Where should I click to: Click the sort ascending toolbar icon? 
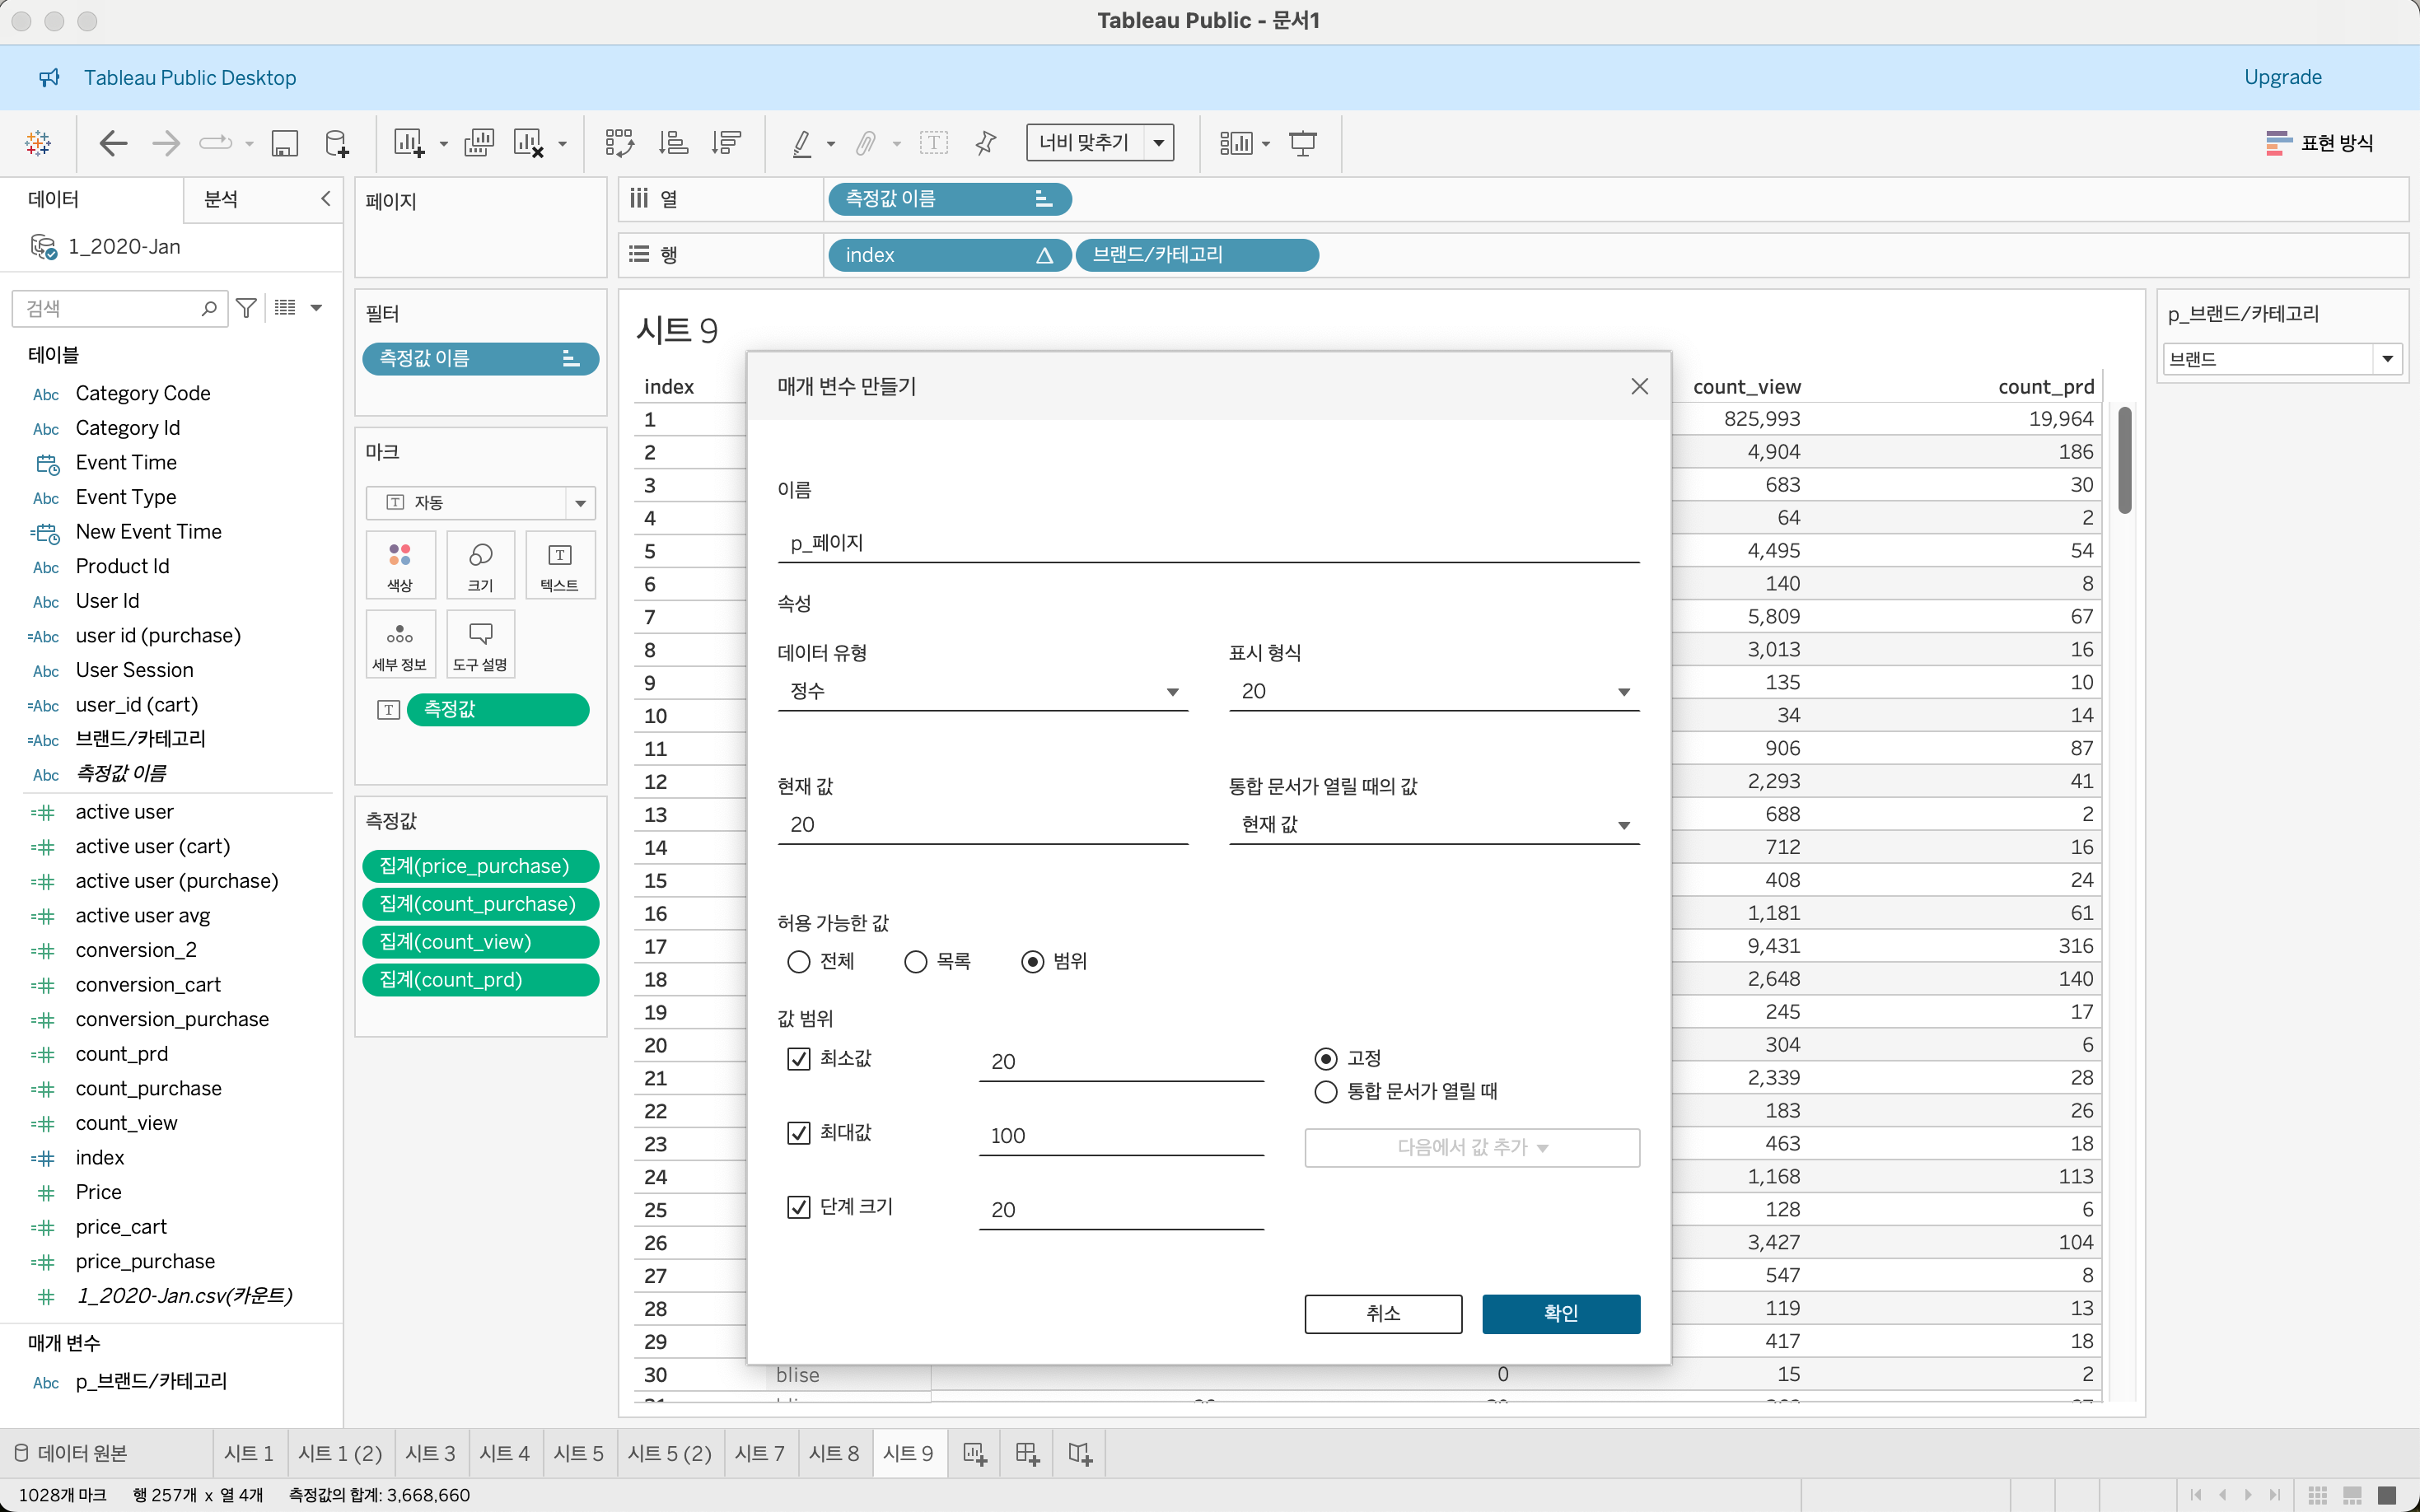[x=673, y=143]
